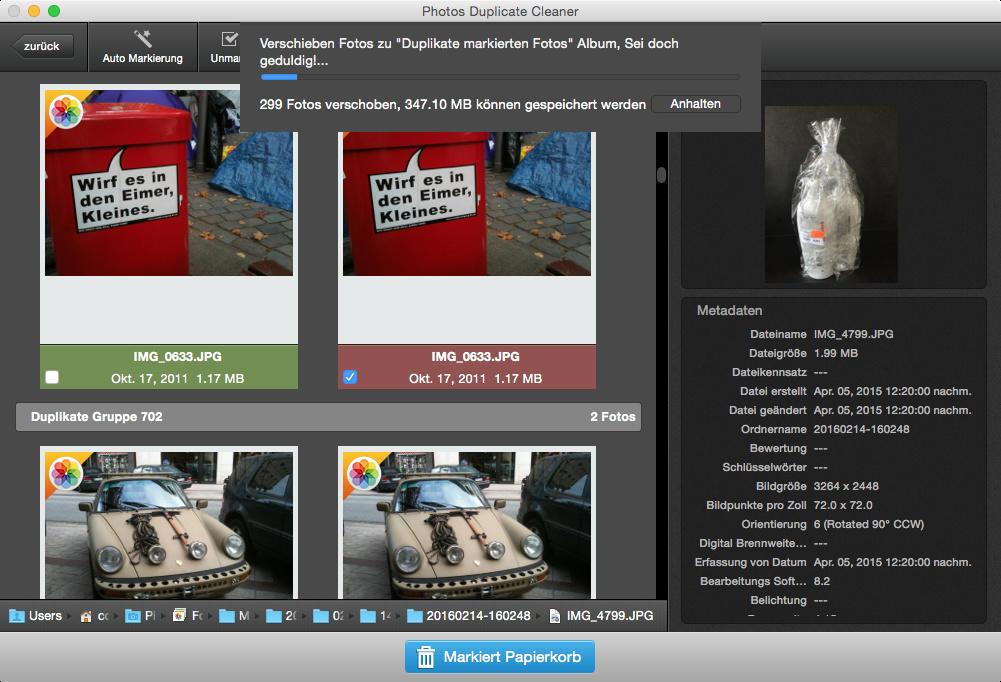This screenshot has height=682, width=1001.
Task: Click the Photos library icon in path bar
Action: pos(179,616)
